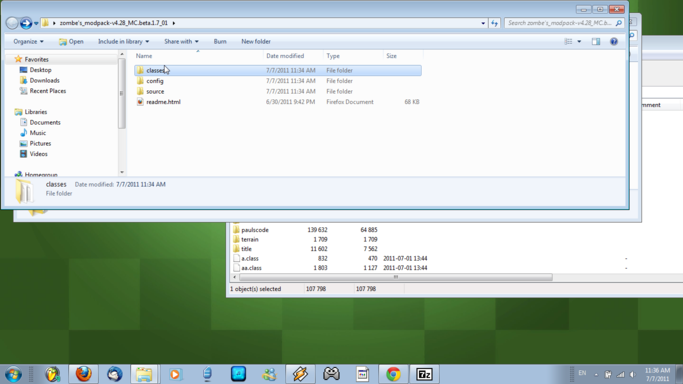
Task: Click the Back navigation arrow in Explorer
Action: point(12,23)
